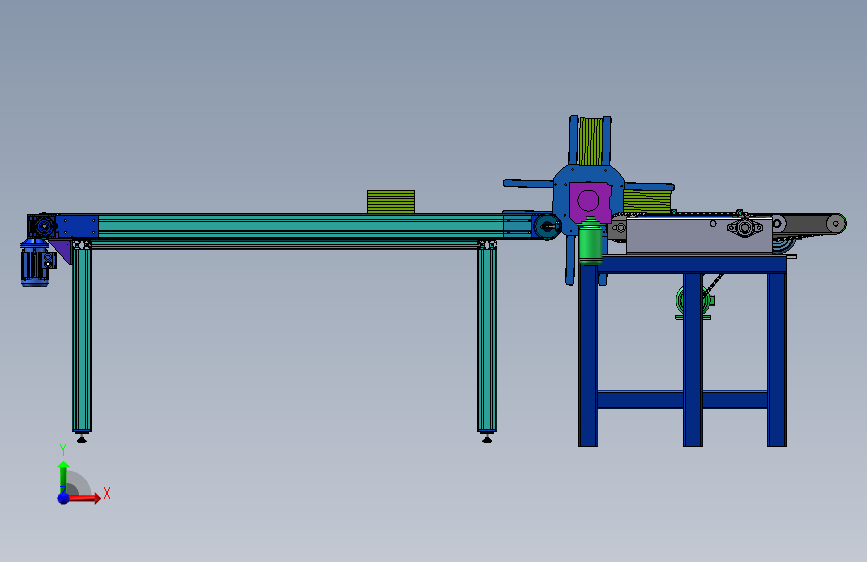
Task: Click the blue origin sphere of the triad
Action: coord(64,498)
